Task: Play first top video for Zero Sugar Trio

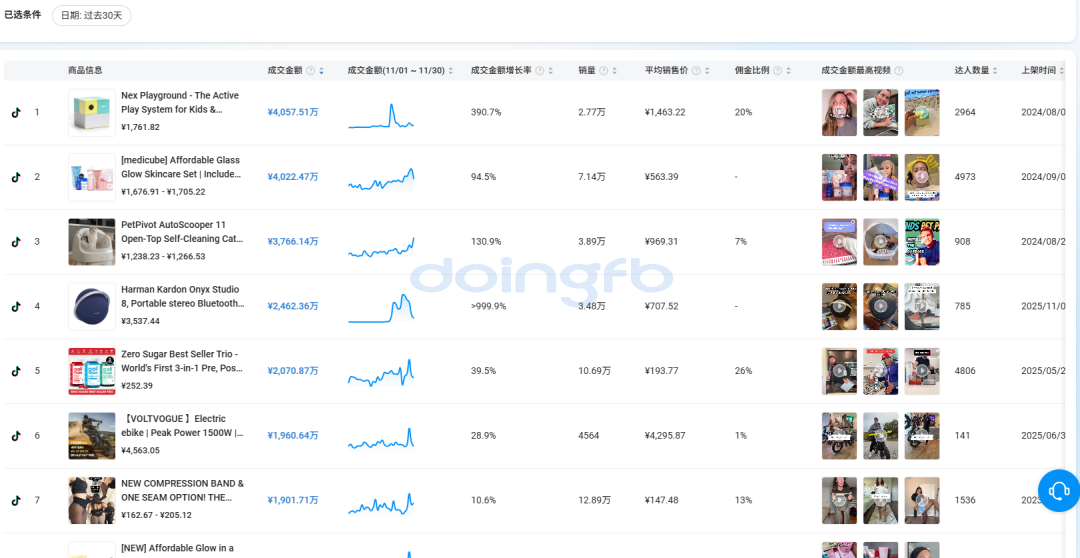Action: [839, 371]
